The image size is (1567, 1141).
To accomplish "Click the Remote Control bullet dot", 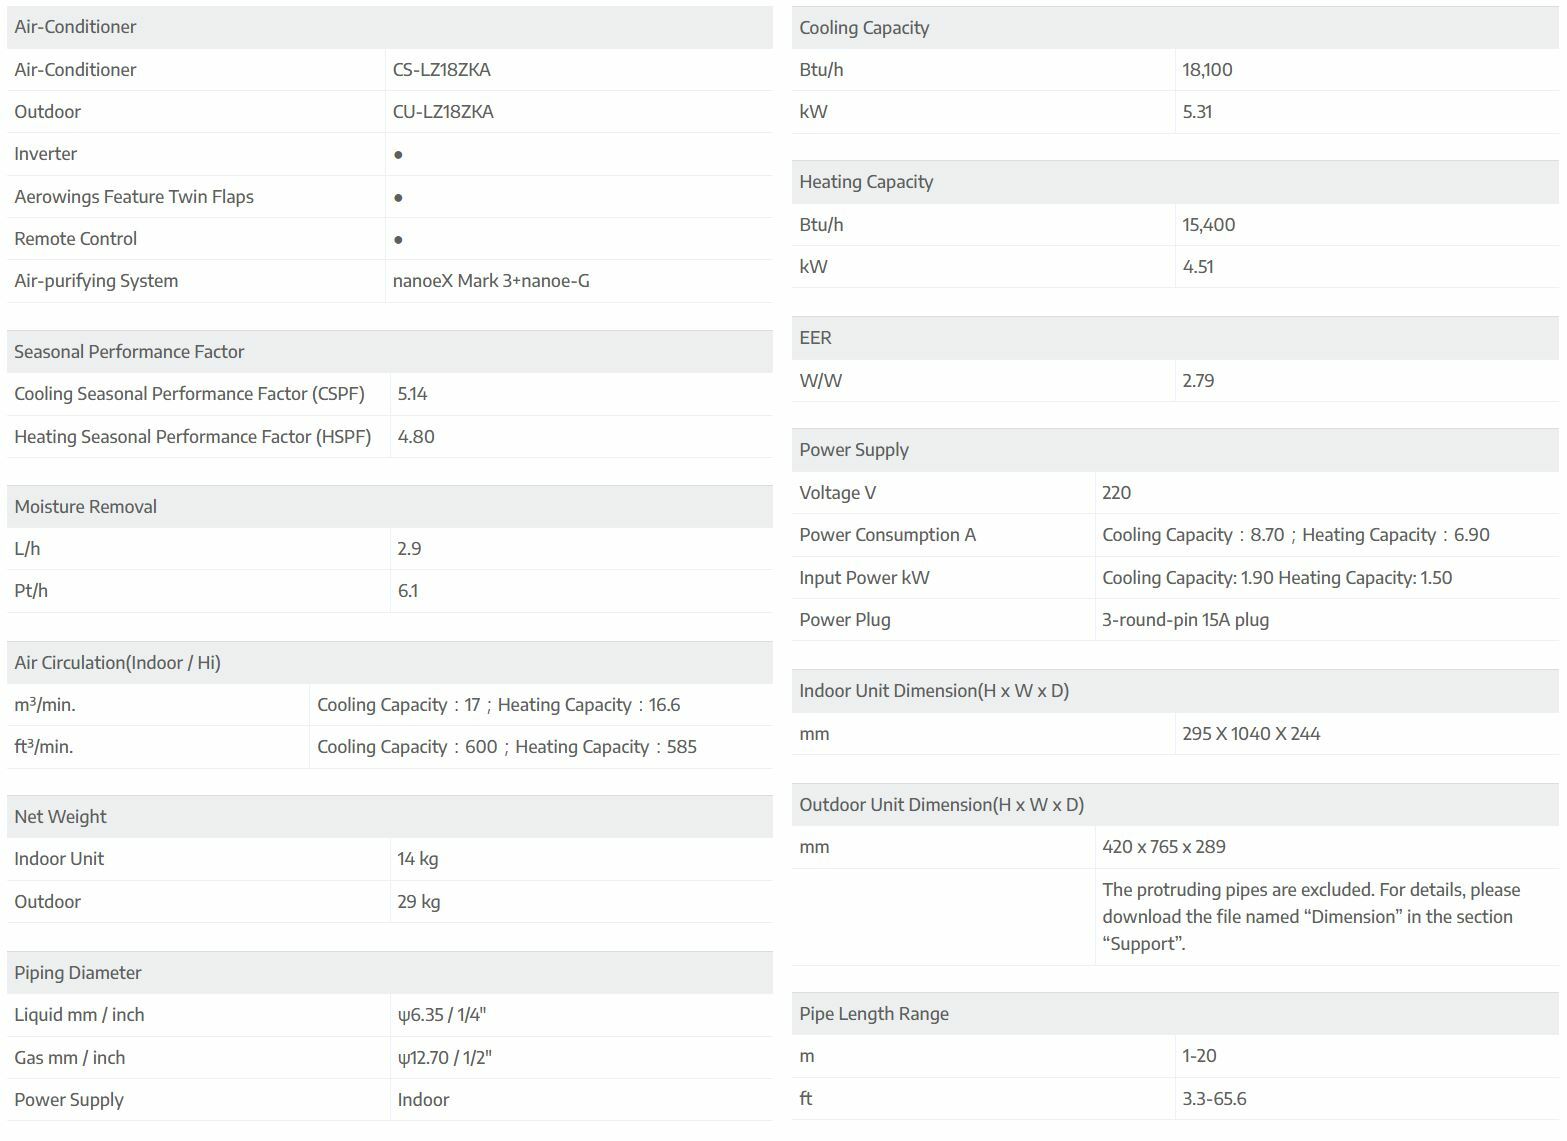I will (x=398, y=240).
